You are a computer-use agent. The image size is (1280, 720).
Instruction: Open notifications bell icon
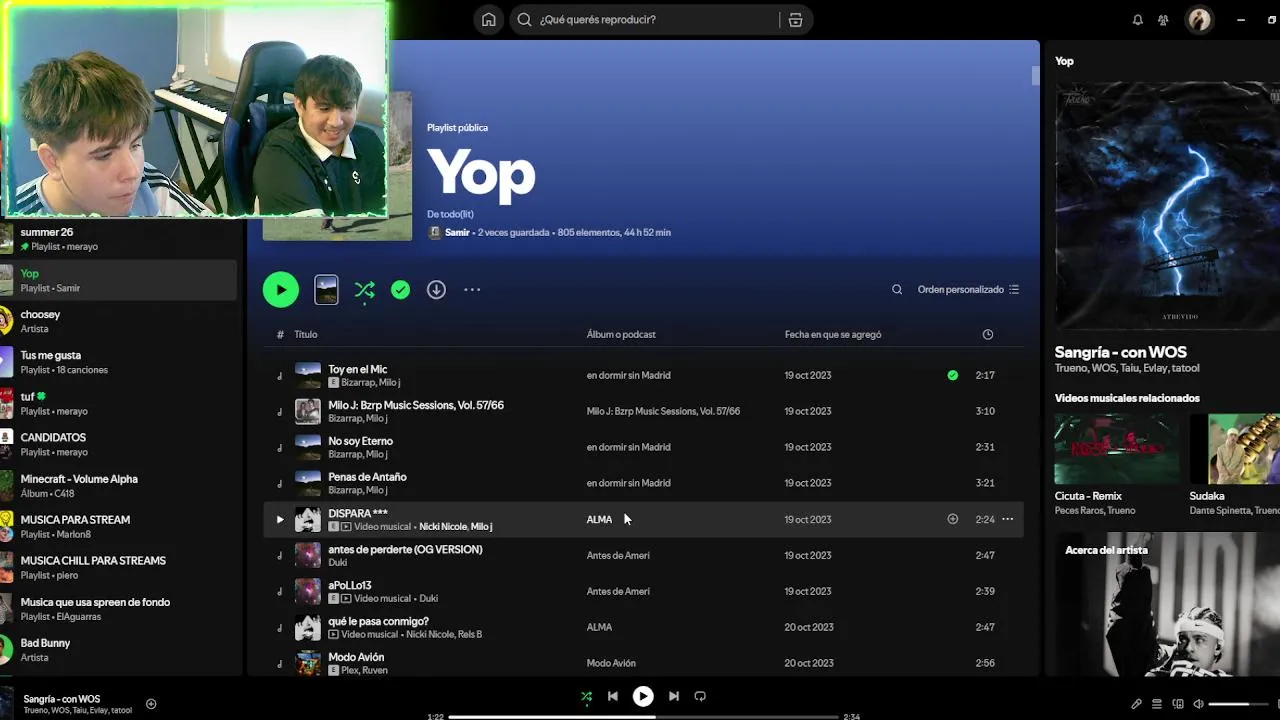tap(1137, 20)
